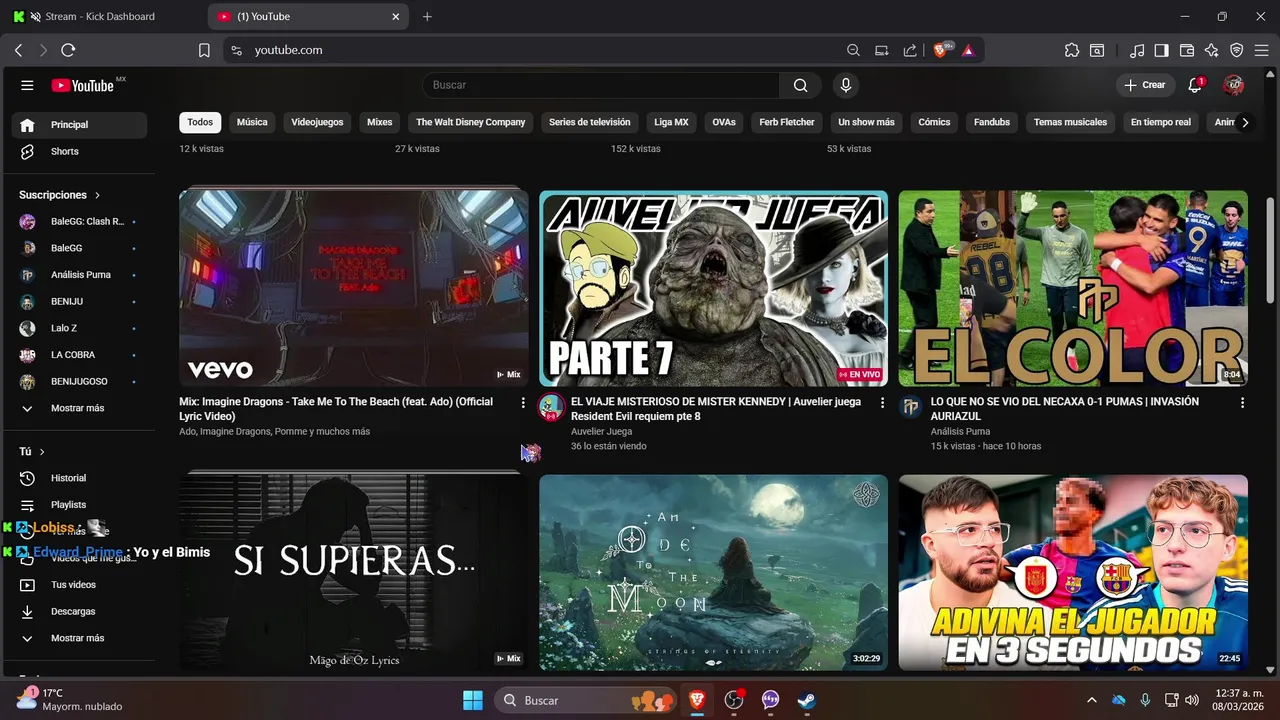Open Brave VPN shield icon
Viewport: 1280px width, 720px height.
coord(1237,50)
